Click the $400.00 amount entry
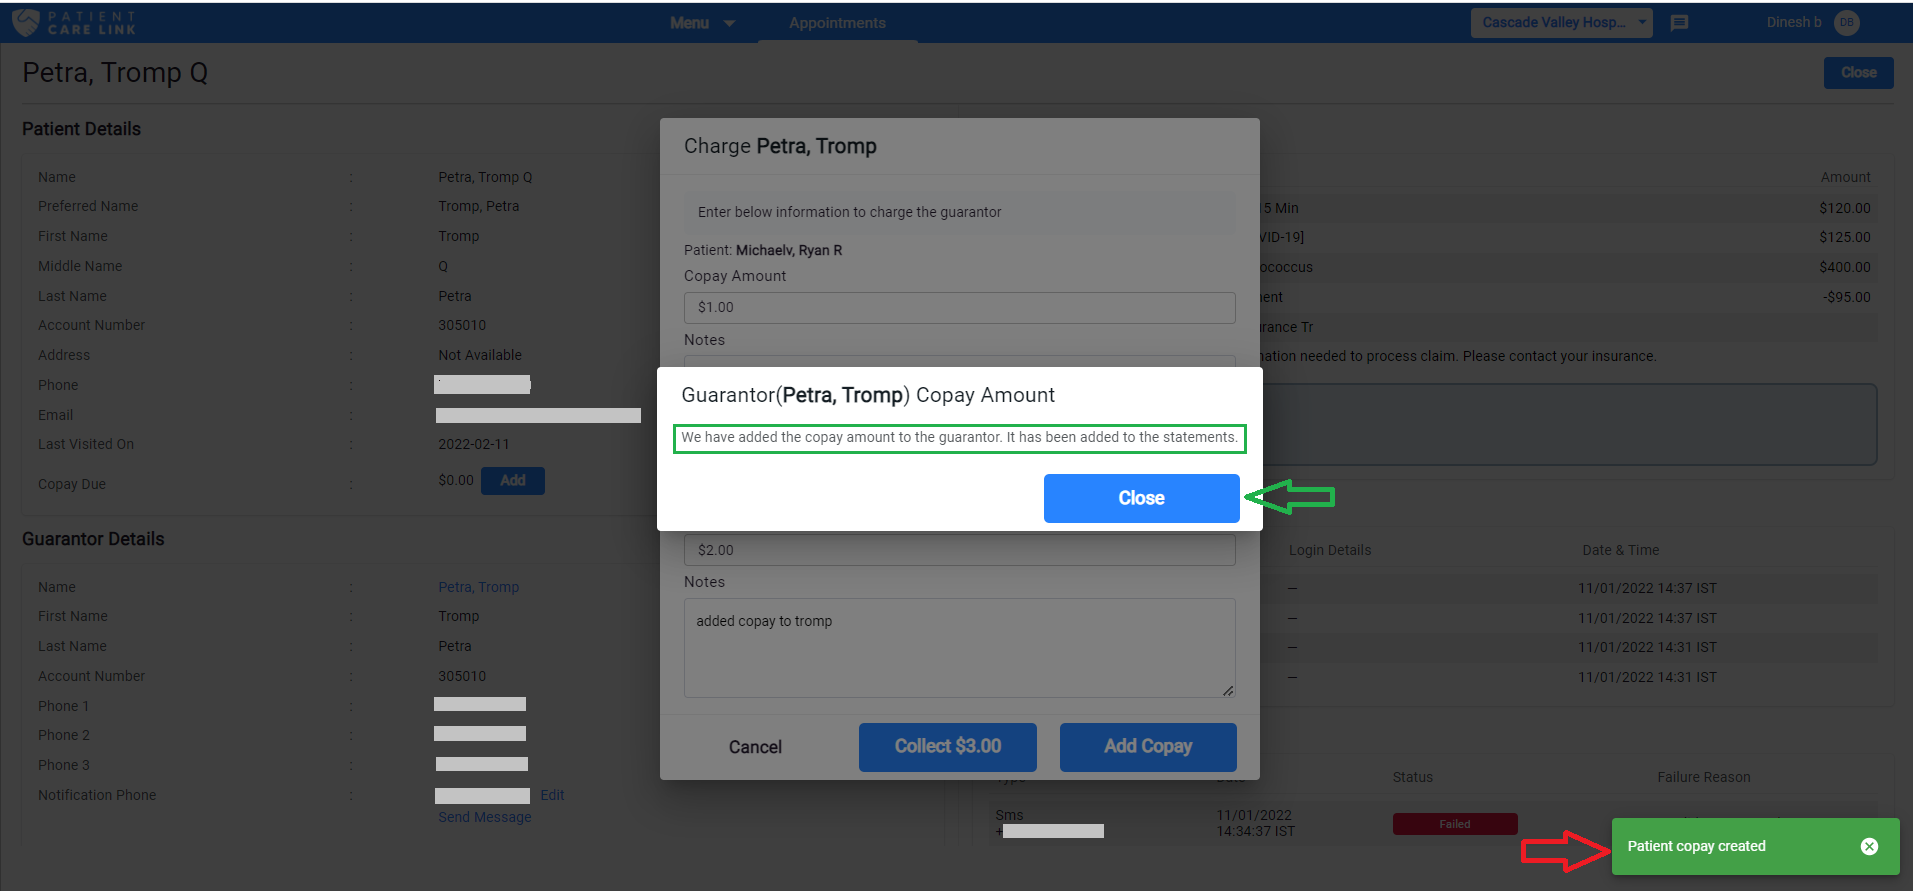The height and width of the screenshot is (891, 1913). (x=1844, y=267)
